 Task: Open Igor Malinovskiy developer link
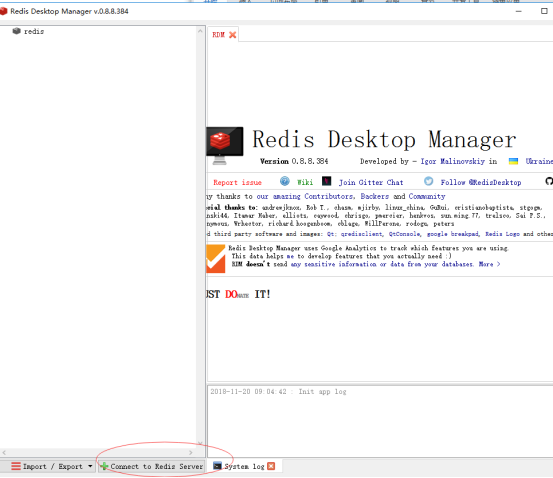[x=452, y=161]
